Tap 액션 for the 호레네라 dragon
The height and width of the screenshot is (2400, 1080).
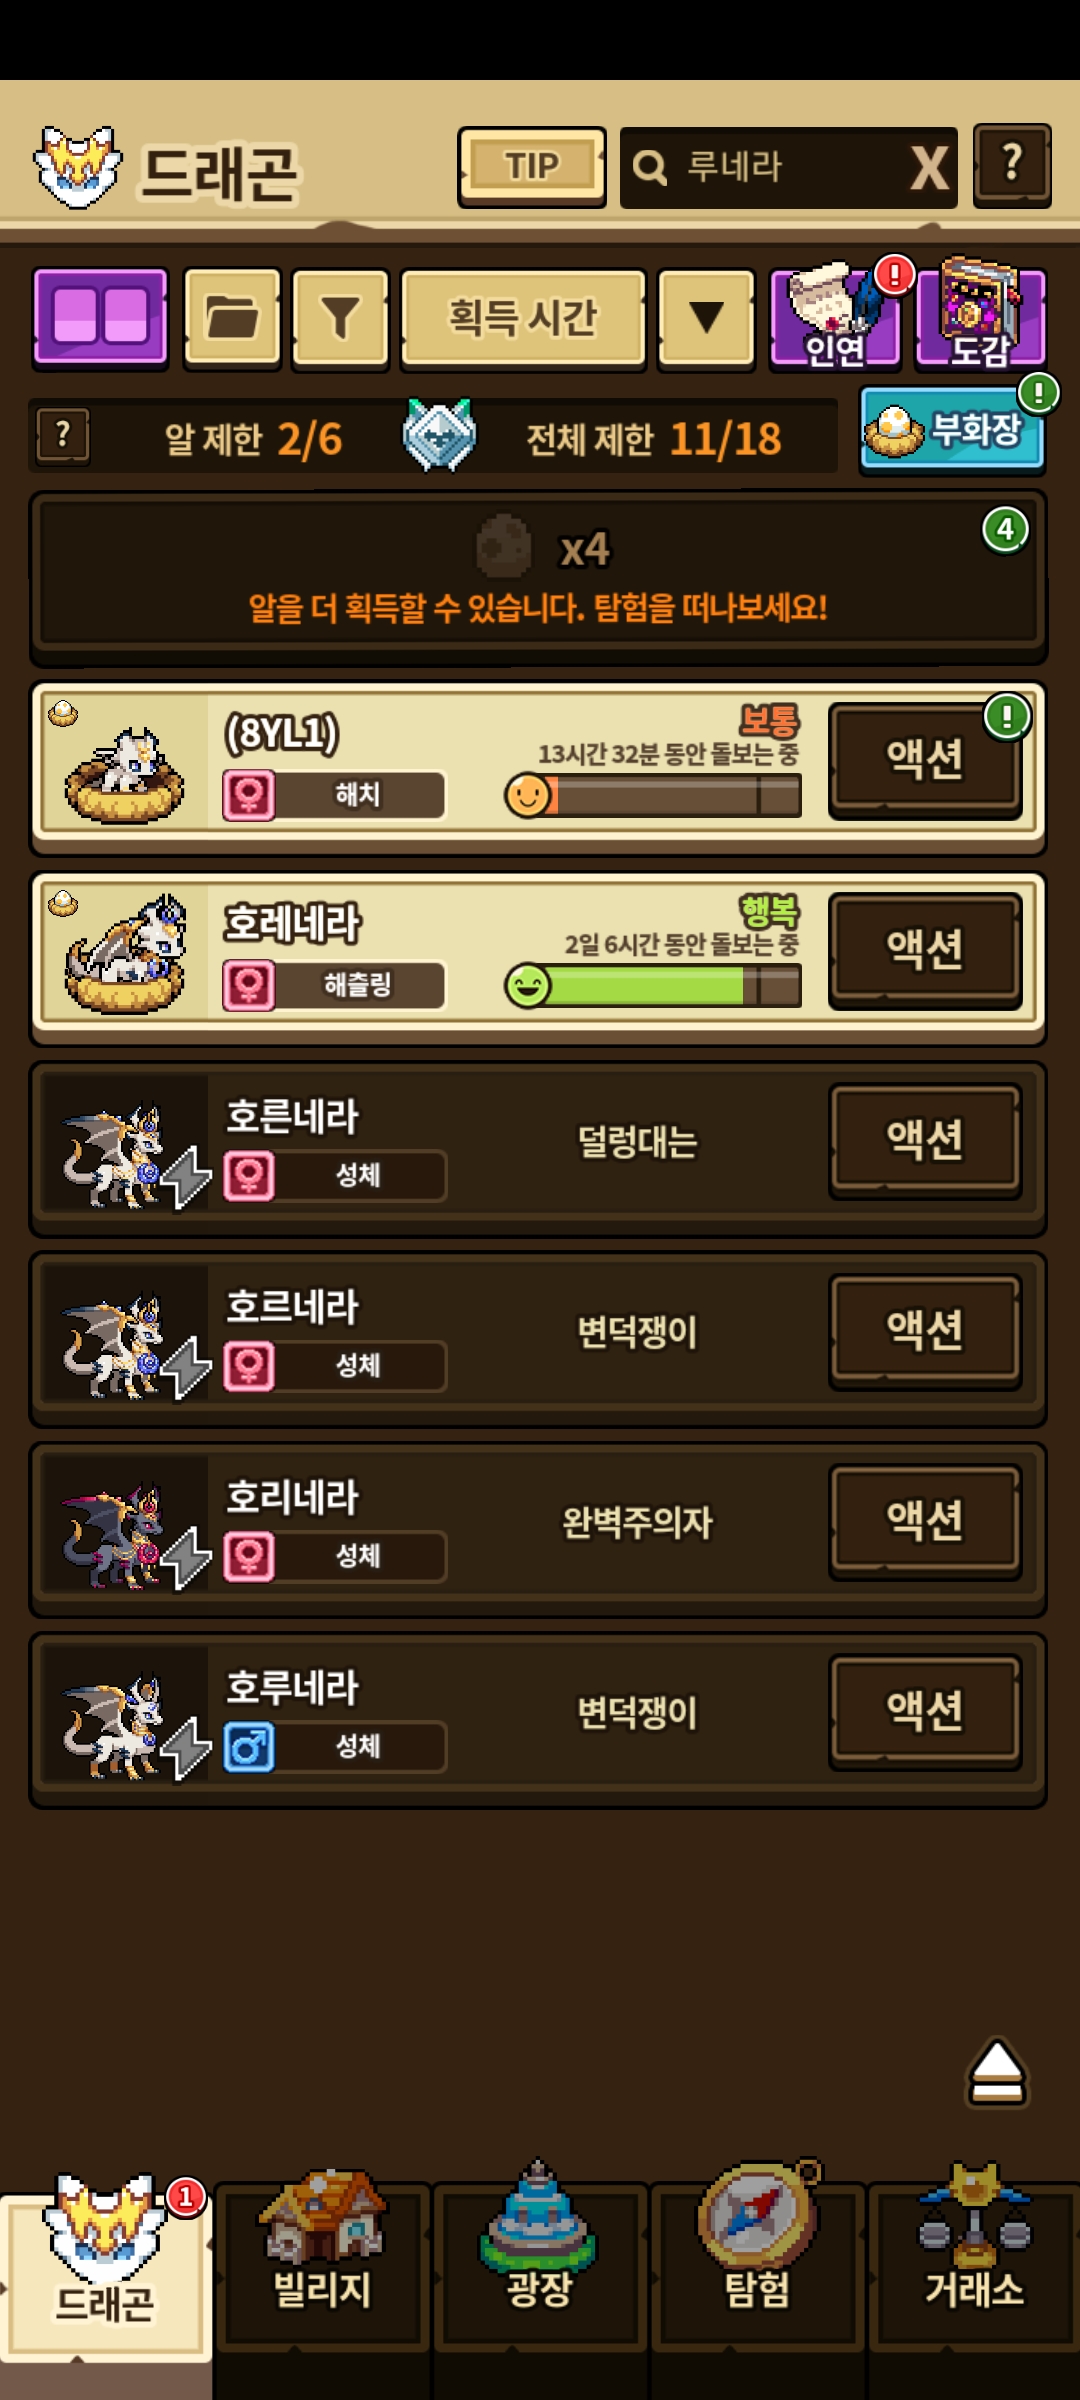[x=925, y=950]
